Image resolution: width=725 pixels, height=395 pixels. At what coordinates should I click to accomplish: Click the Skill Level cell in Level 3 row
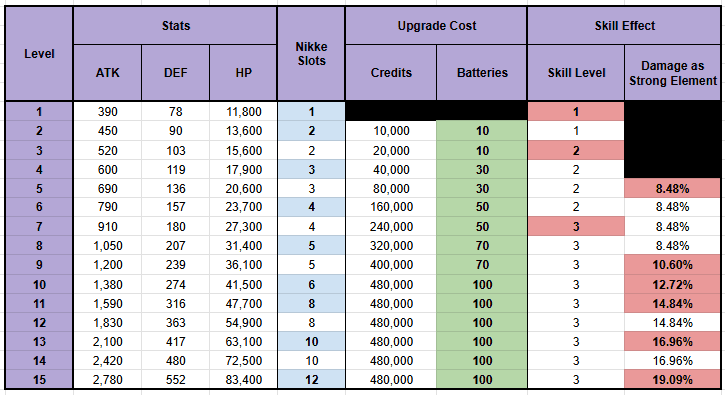[576, 150]
